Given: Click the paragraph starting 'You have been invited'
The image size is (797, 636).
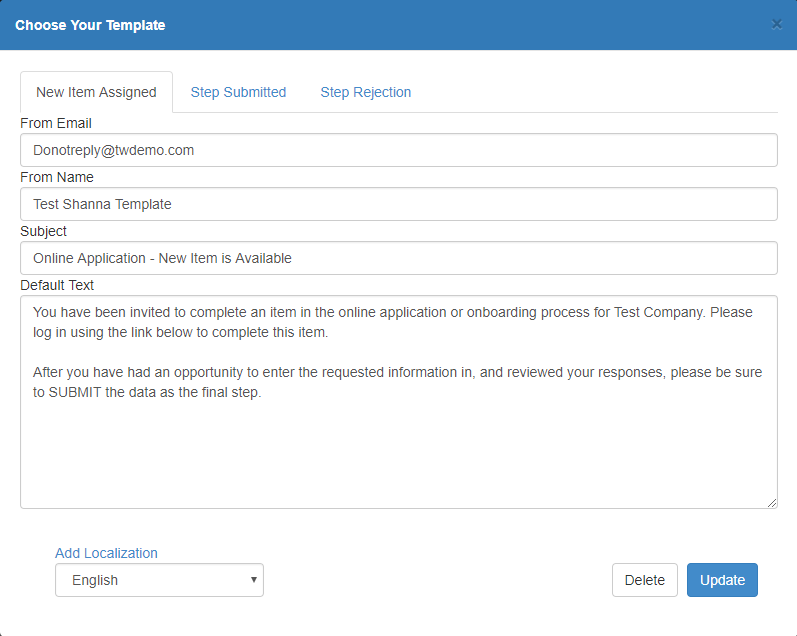Looking at the screenshot, I should pyautogui.click(x=392, y=322).
